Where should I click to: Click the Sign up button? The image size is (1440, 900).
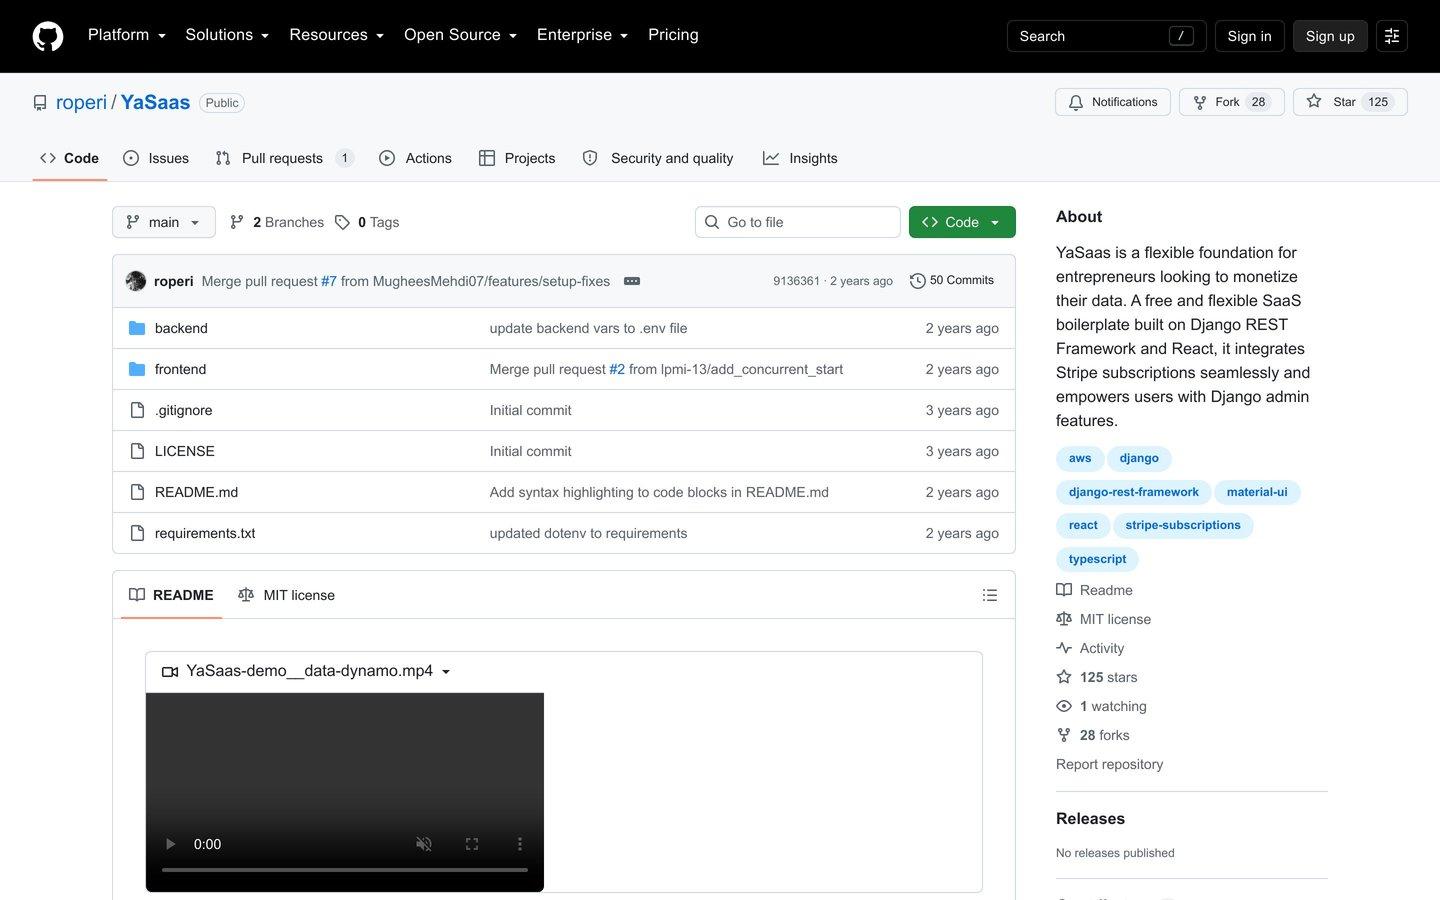(1330, 36)
